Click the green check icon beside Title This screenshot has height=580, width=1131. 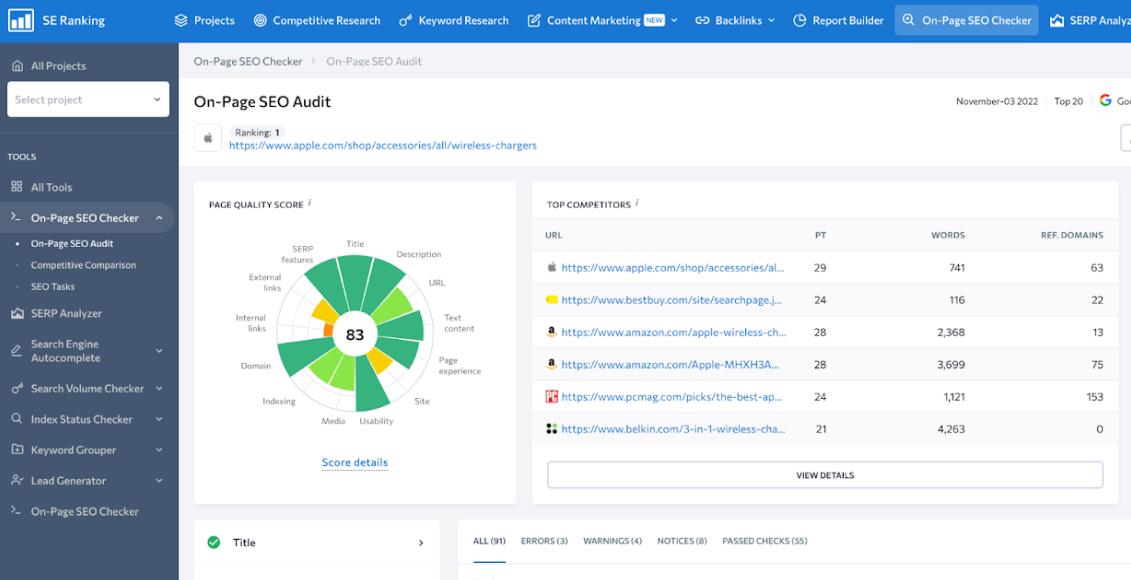214,542
